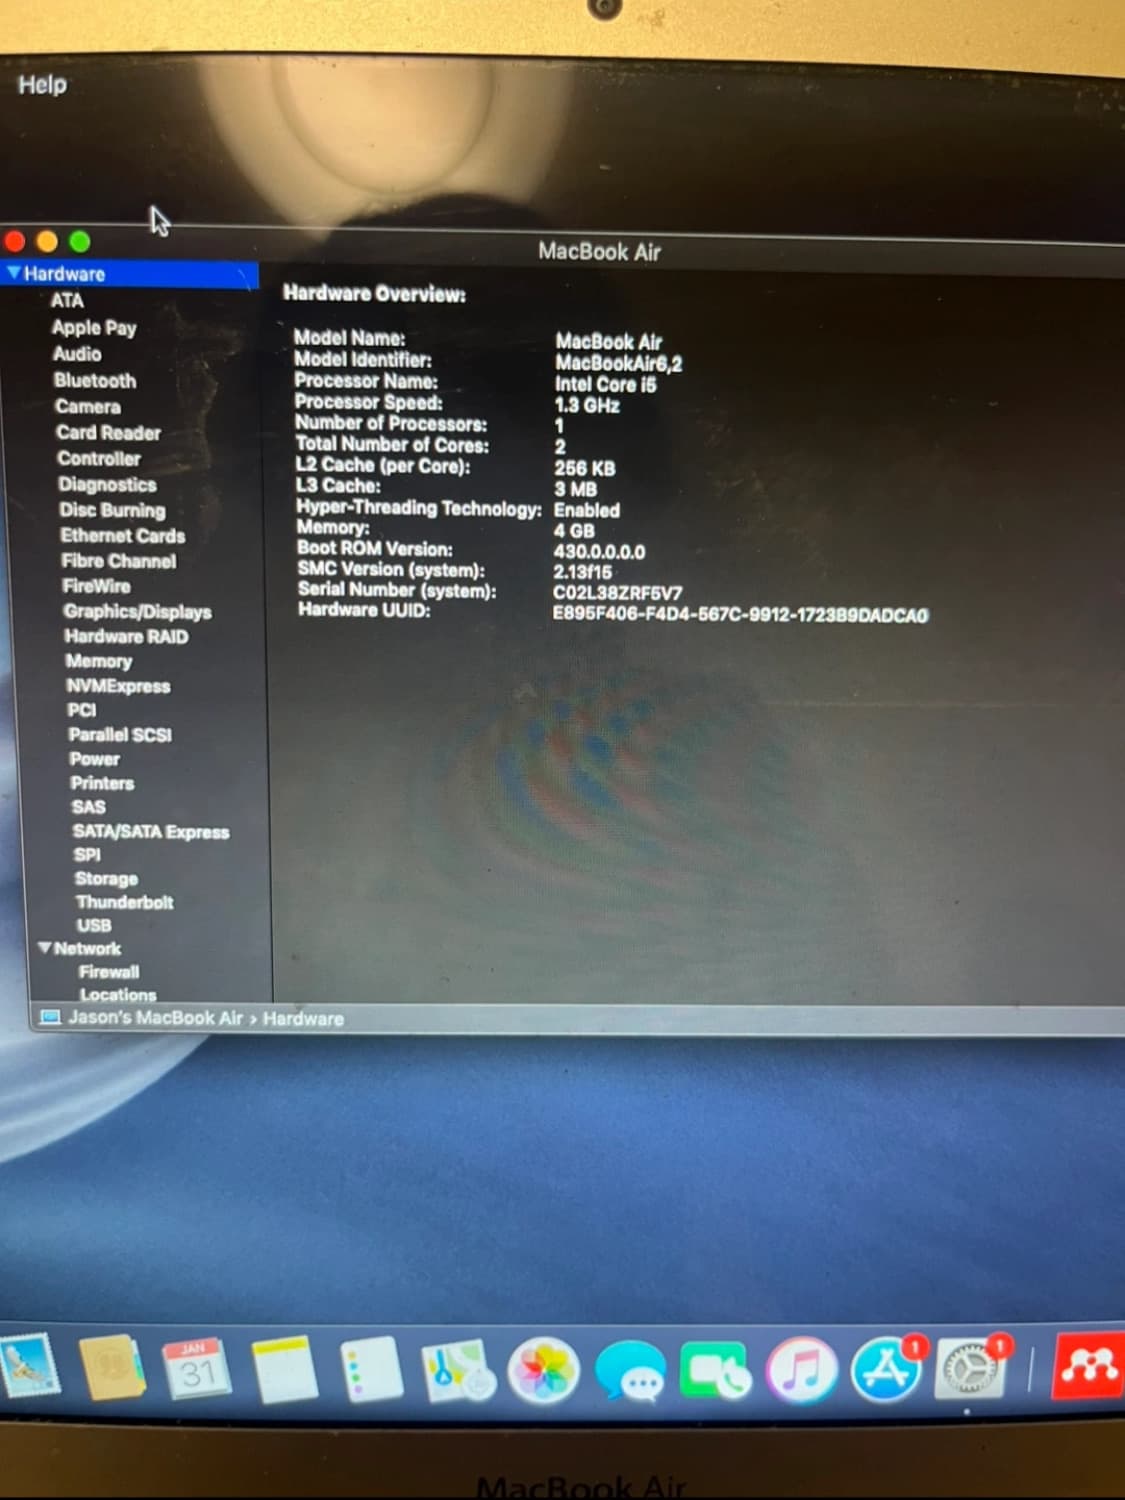1125x1500 pixels.
Task: Select the Hardware category row
Action: click(130, 273)
